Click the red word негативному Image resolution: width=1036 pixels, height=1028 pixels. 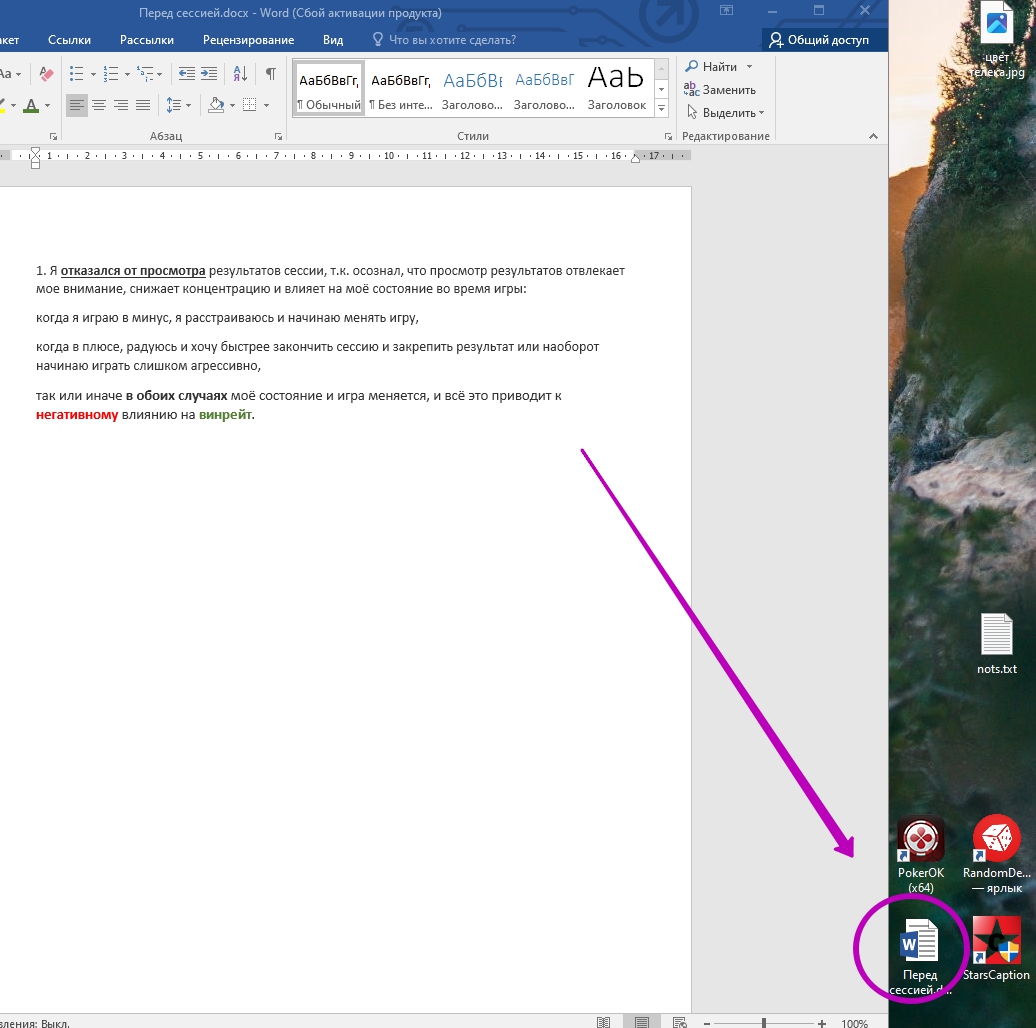point(77,415)
